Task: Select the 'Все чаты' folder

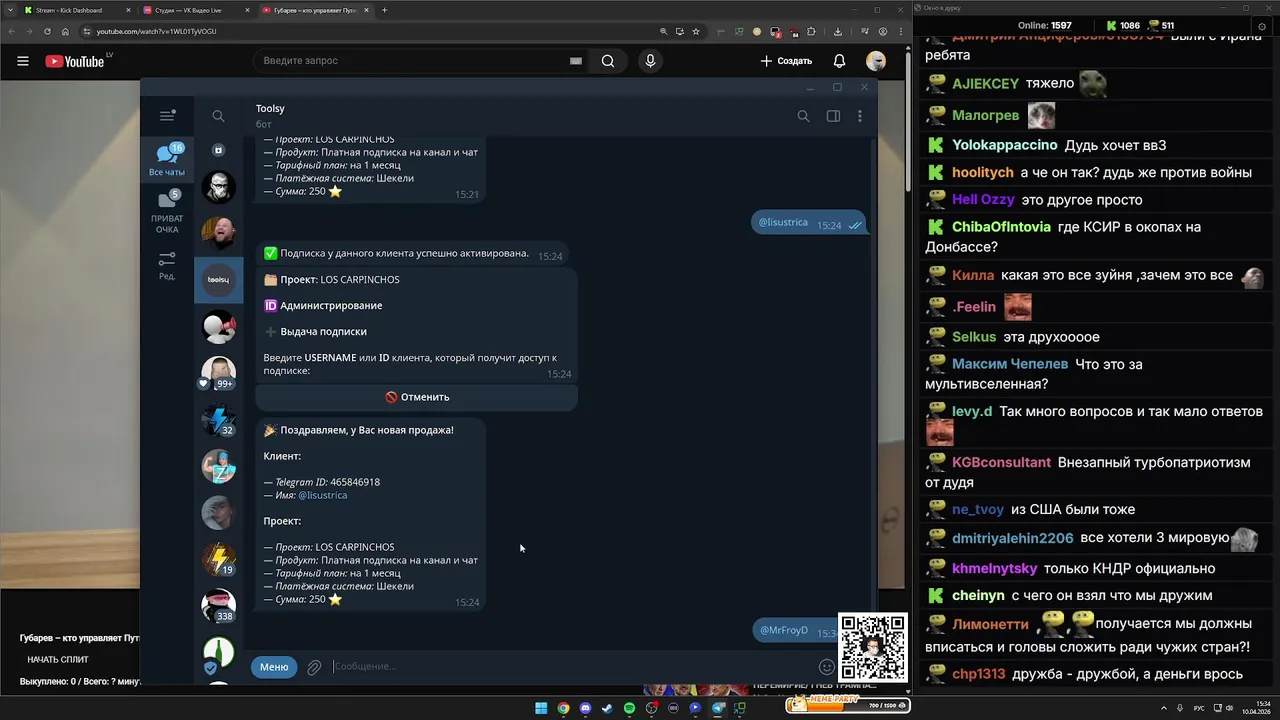Action: 167,160
